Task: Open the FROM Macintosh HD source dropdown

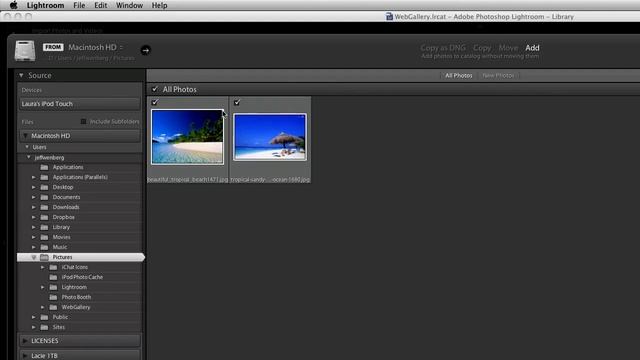Action: point(96,47)
